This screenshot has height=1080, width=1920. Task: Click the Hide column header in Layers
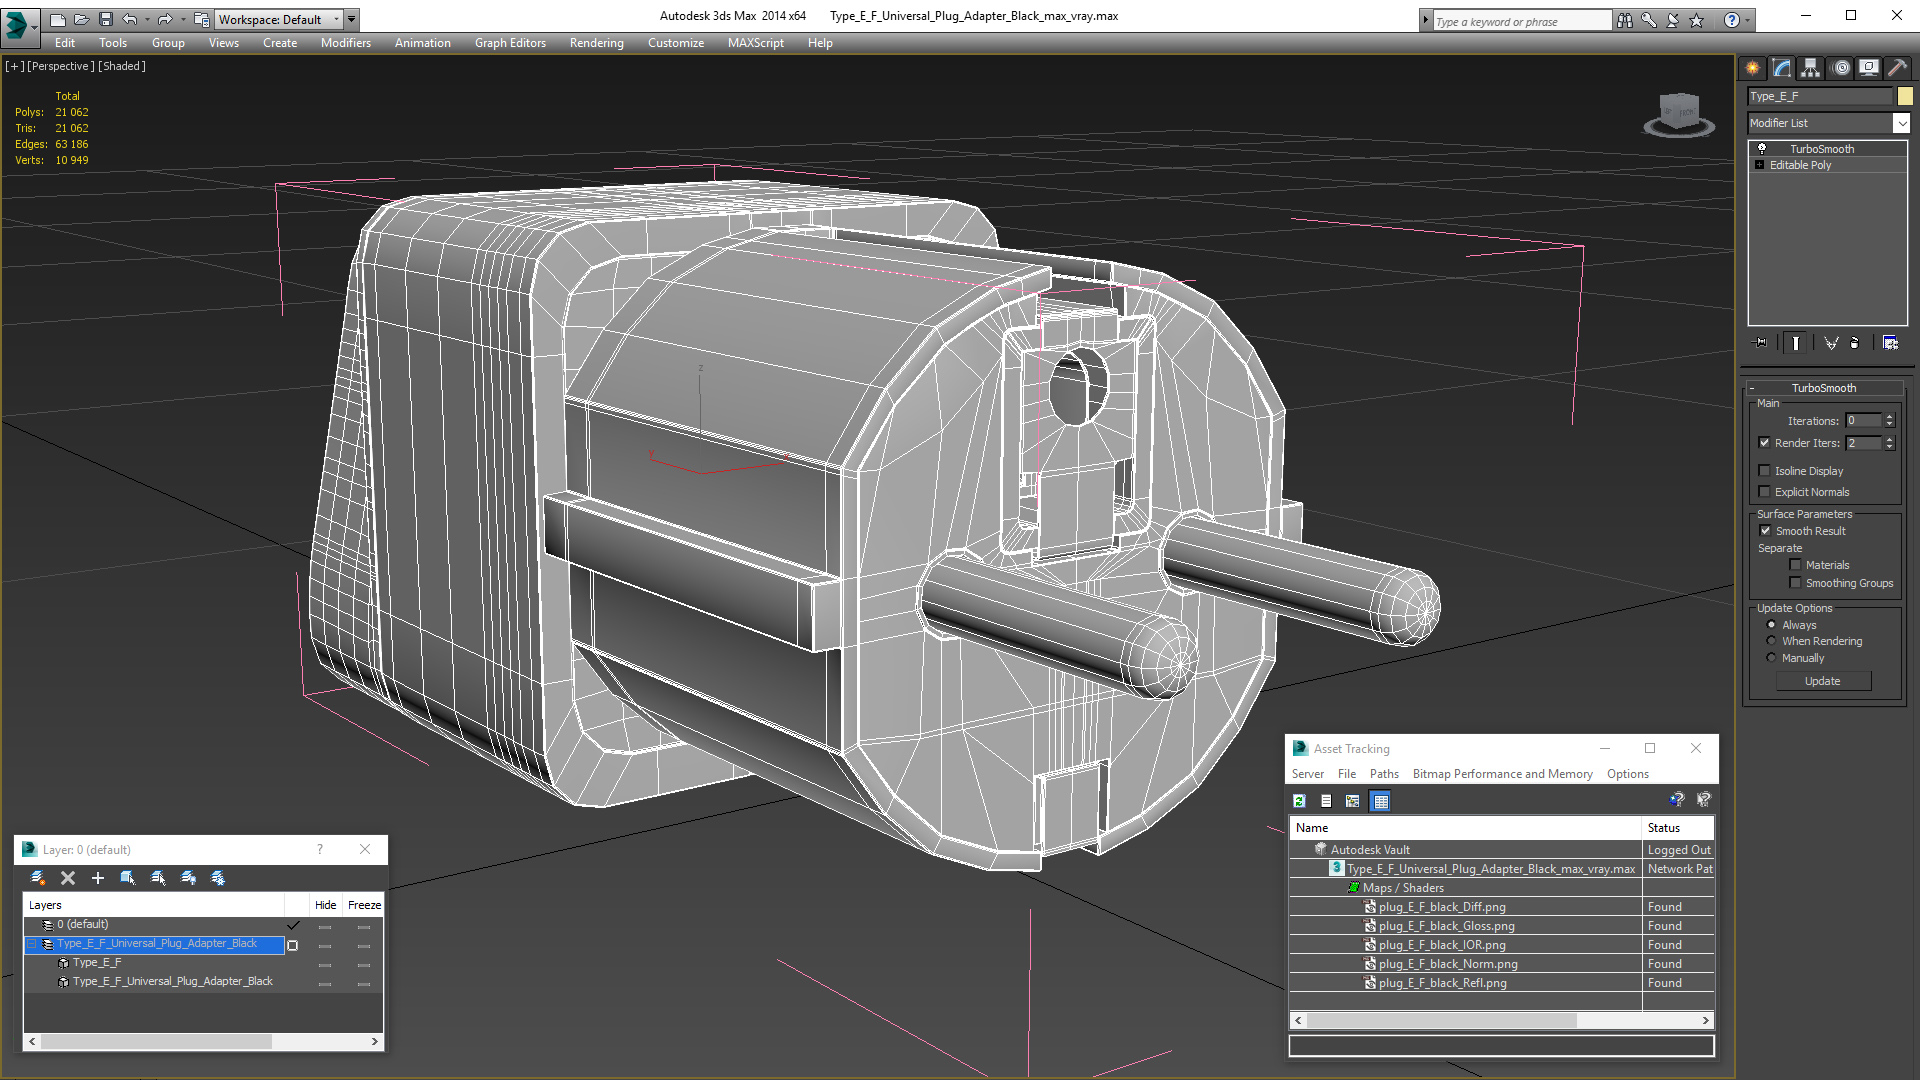coord(326,905)
